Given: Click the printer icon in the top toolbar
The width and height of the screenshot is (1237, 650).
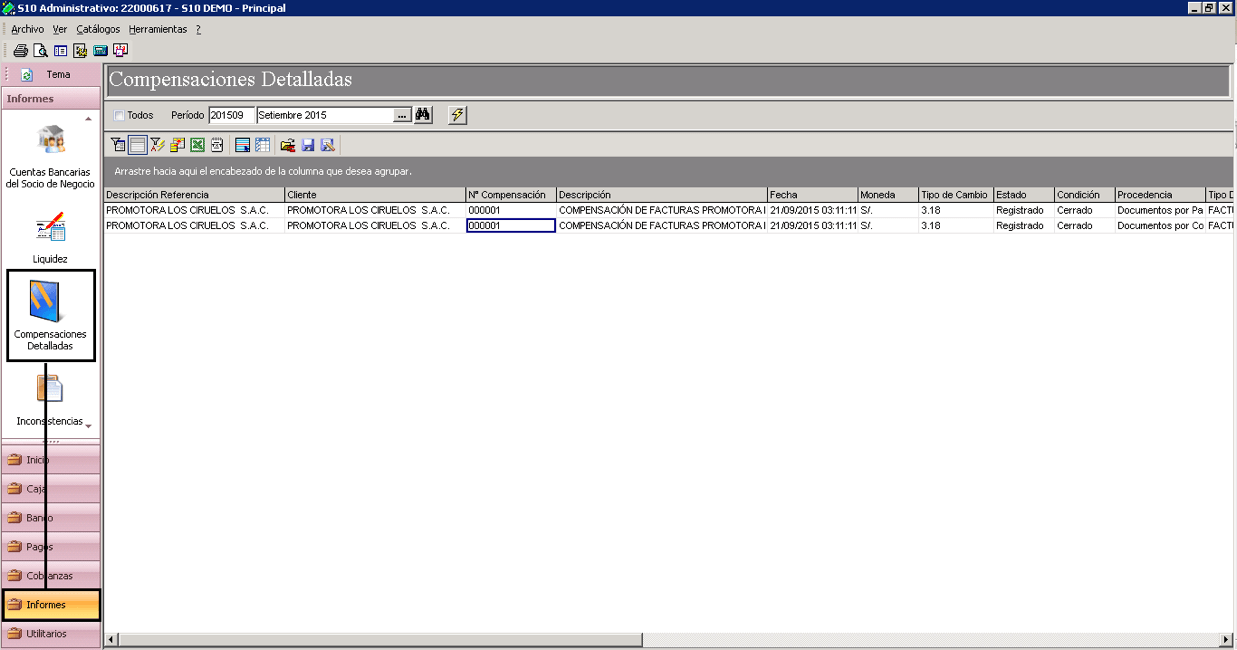Looking at the screenshot, I should tap(20, 50).
